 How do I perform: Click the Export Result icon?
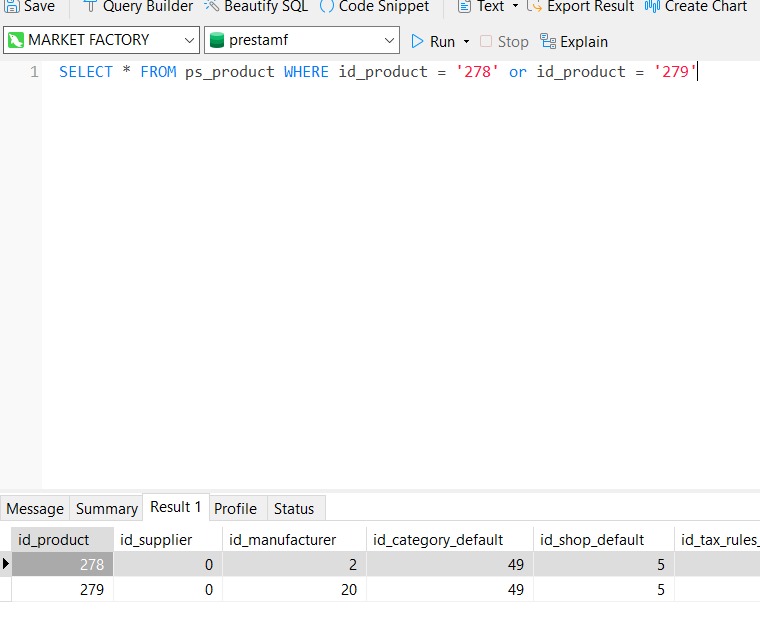pyautogui.click(x=534, y=6)
